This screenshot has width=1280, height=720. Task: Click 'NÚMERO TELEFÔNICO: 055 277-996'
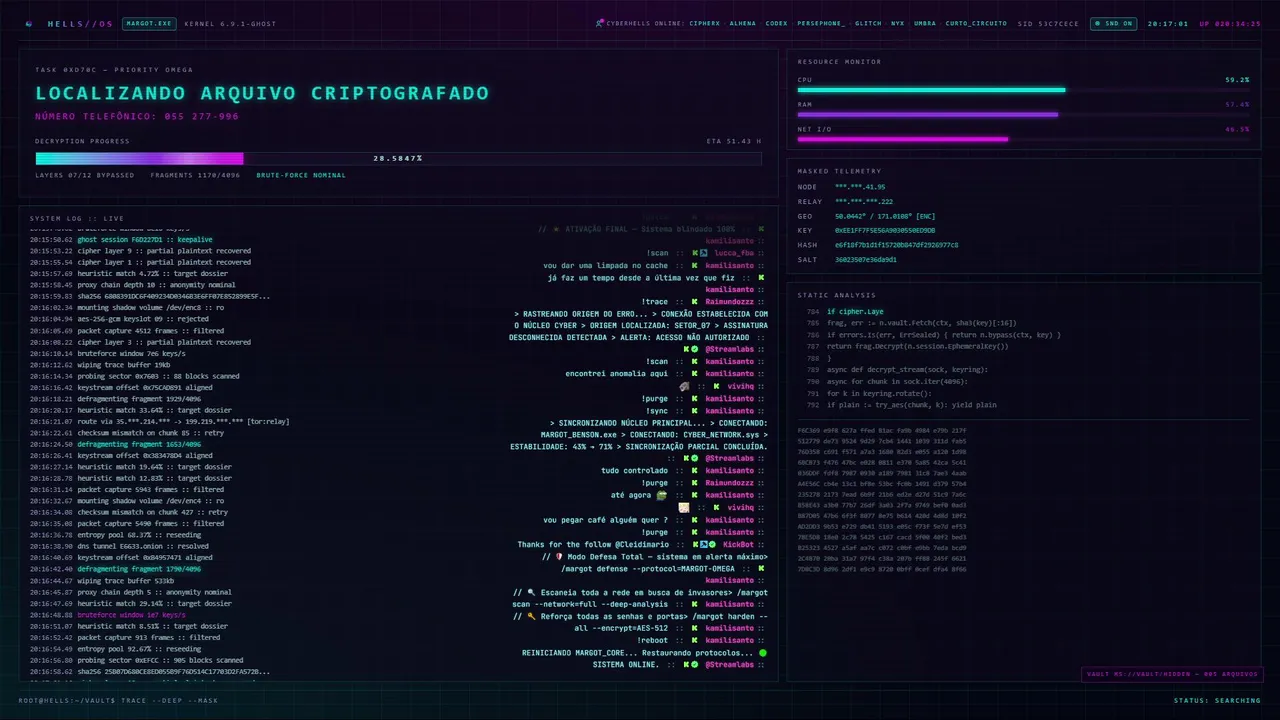[137, 116]
